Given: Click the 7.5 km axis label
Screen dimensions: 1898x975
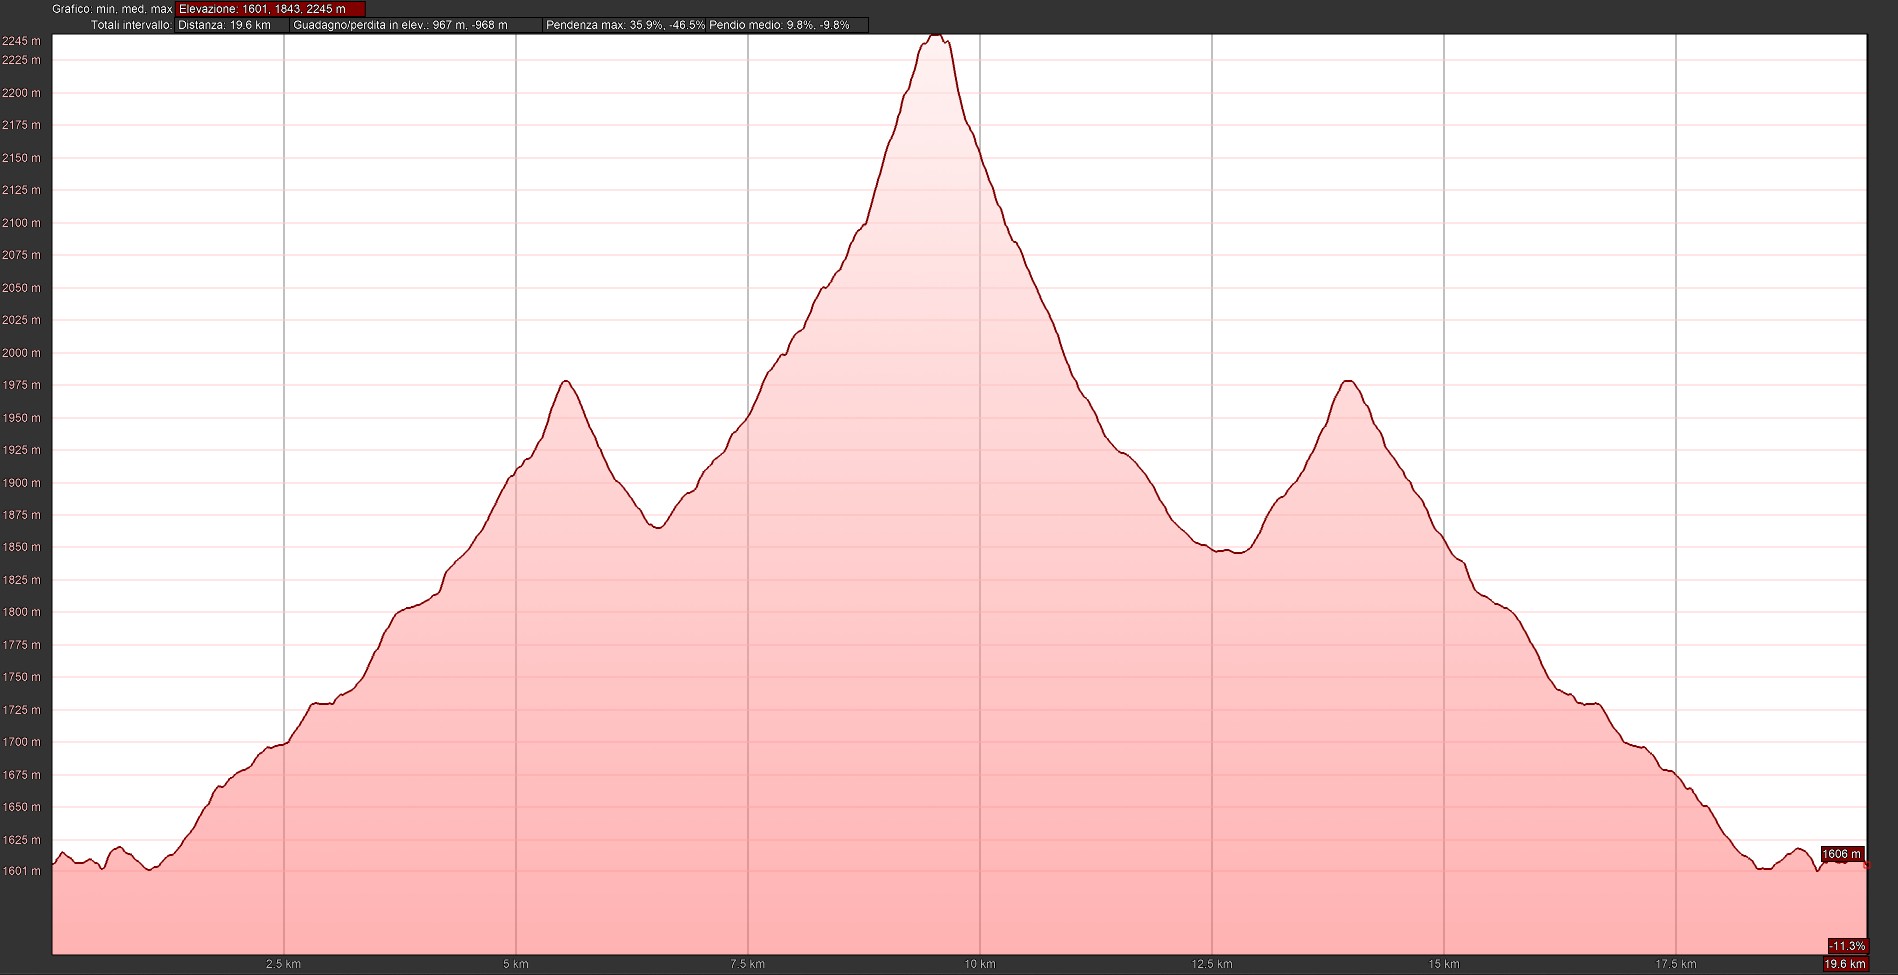Looking at the screenshot, I should (x=747, y=964).
